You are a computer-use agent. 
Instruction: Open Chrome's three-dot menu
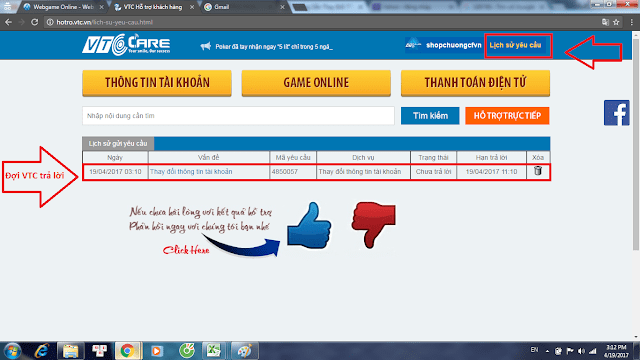[x=631, y=22]
